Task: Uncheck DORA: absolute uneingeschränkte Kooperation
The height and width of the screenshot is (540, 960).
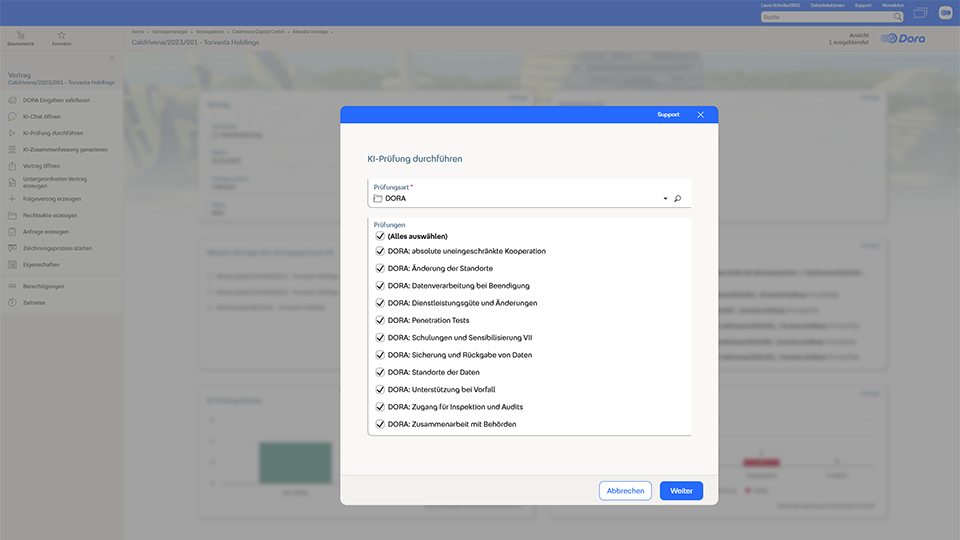Action: click(380, 251)
